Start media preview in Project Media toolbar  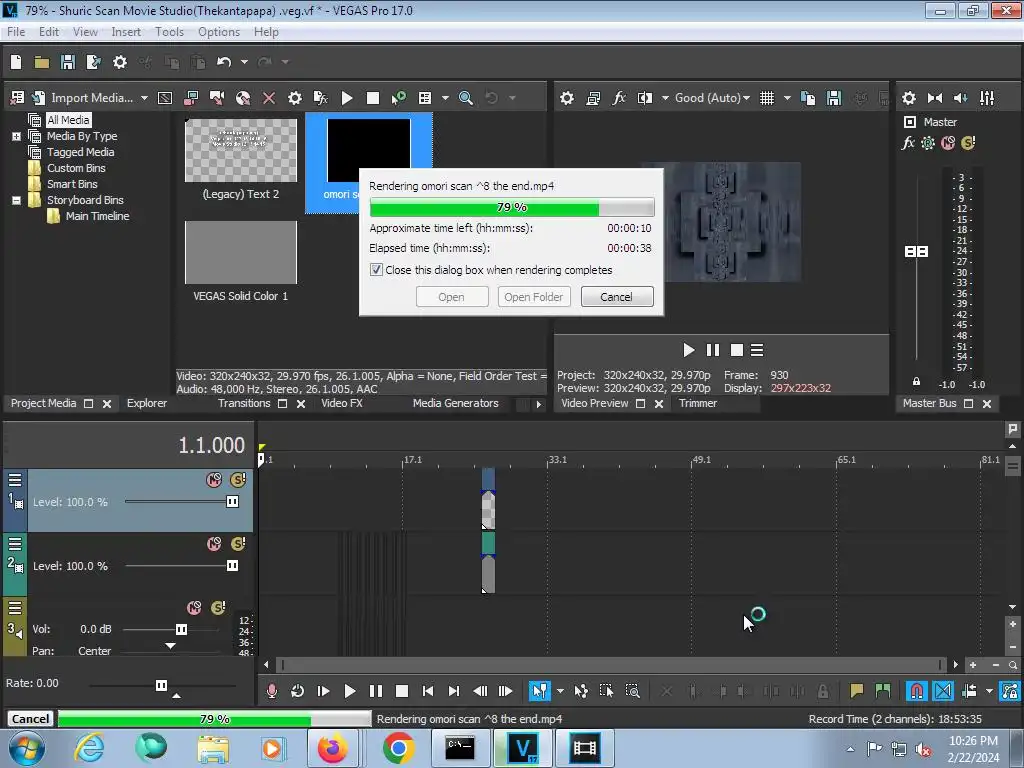tap(347, 98)
